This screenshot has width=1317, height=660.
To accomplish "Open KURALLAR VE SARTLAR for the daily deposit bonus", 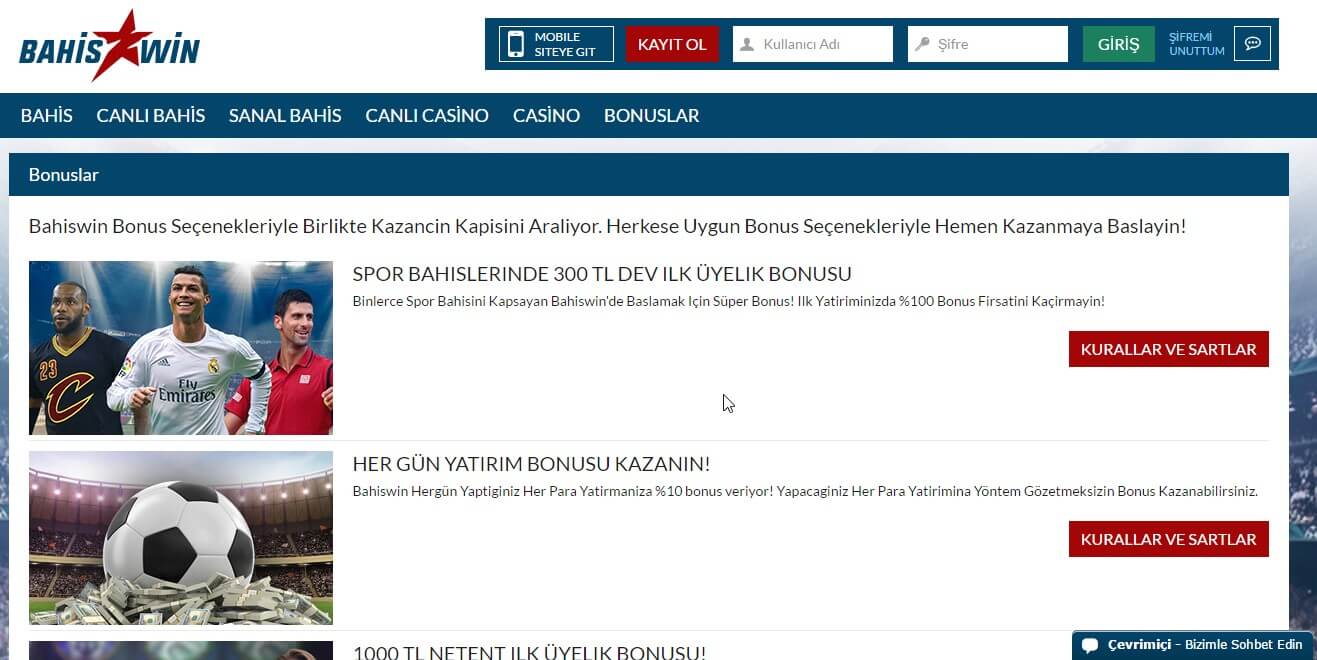I will 1168,538.
